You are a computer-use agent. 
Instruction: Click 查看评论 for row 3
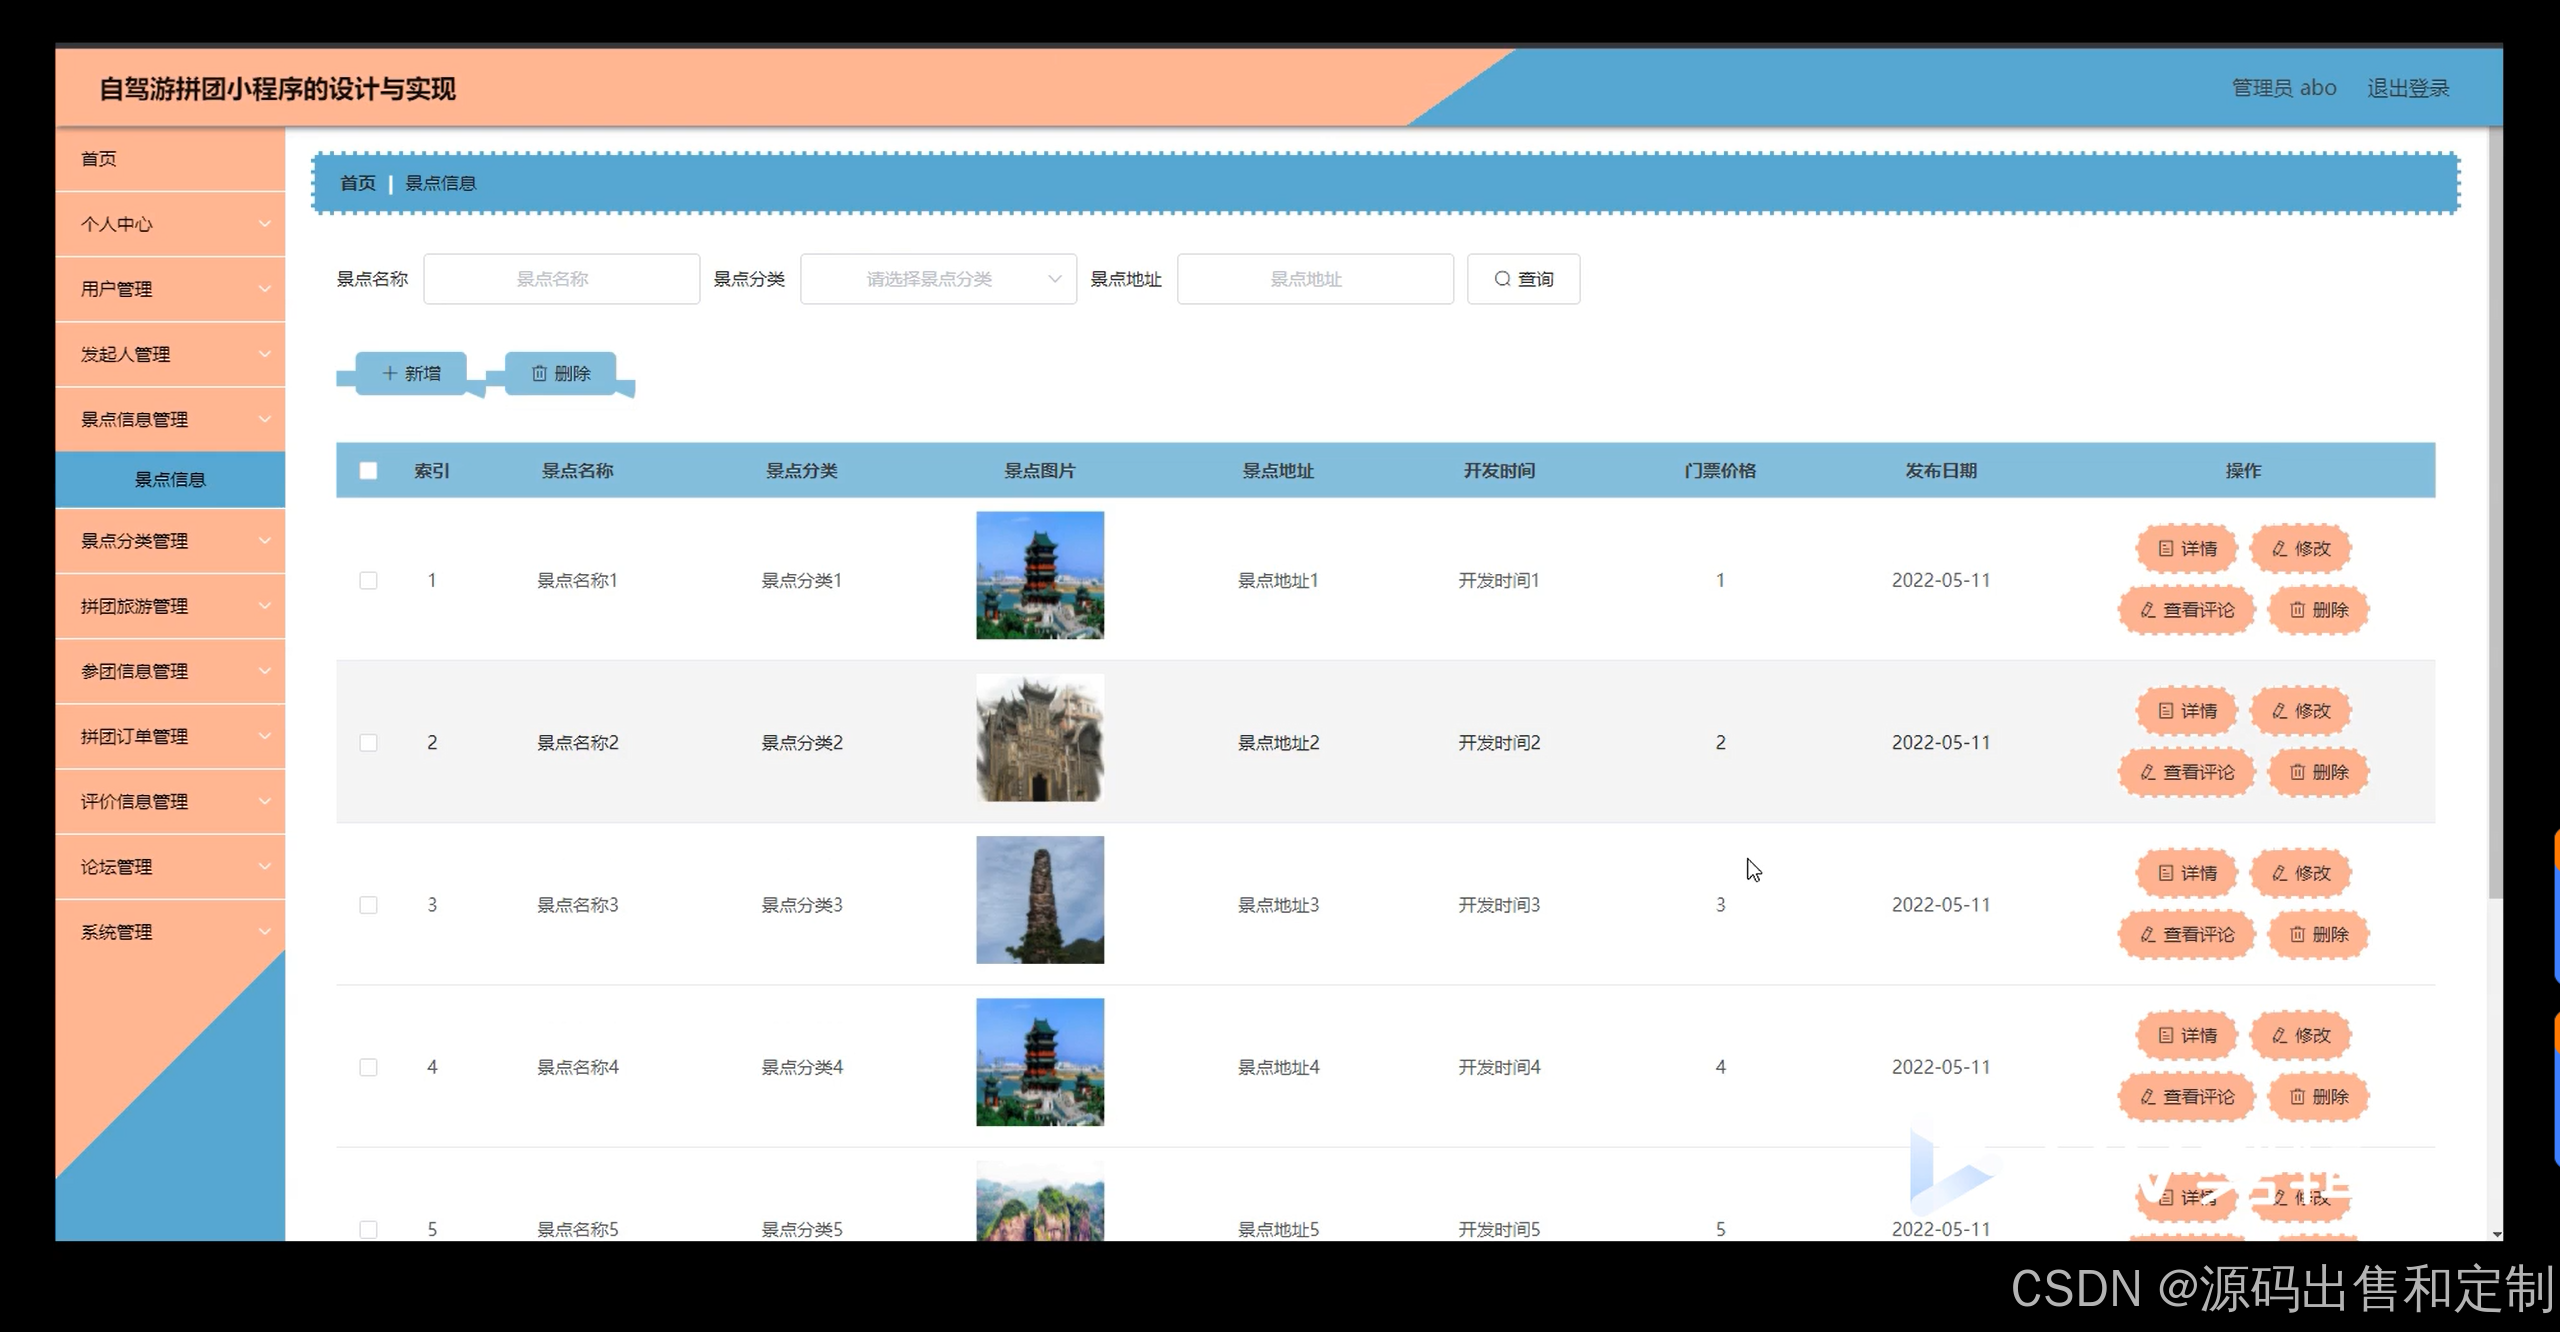click(x=2186, y=934)
